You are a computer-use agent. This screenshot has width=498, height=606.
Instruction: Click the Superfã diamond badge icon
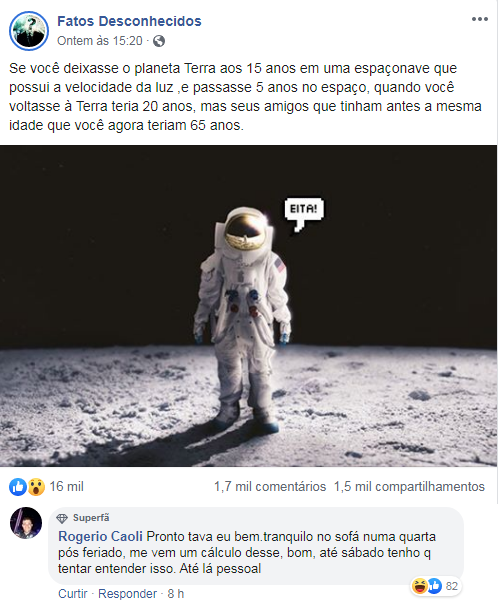coord(62,518)
